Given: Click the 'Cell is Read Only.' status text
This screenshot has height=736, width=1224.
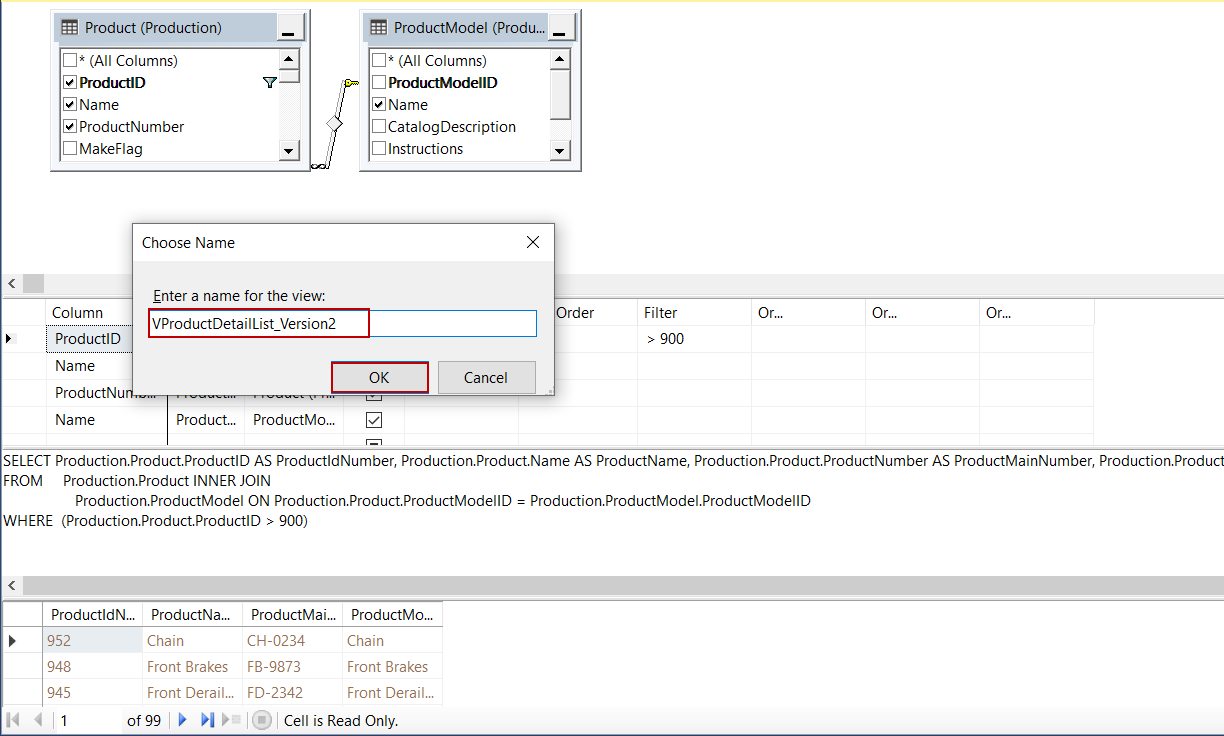Looking at the screenshot, I should (x=341, y=720).
